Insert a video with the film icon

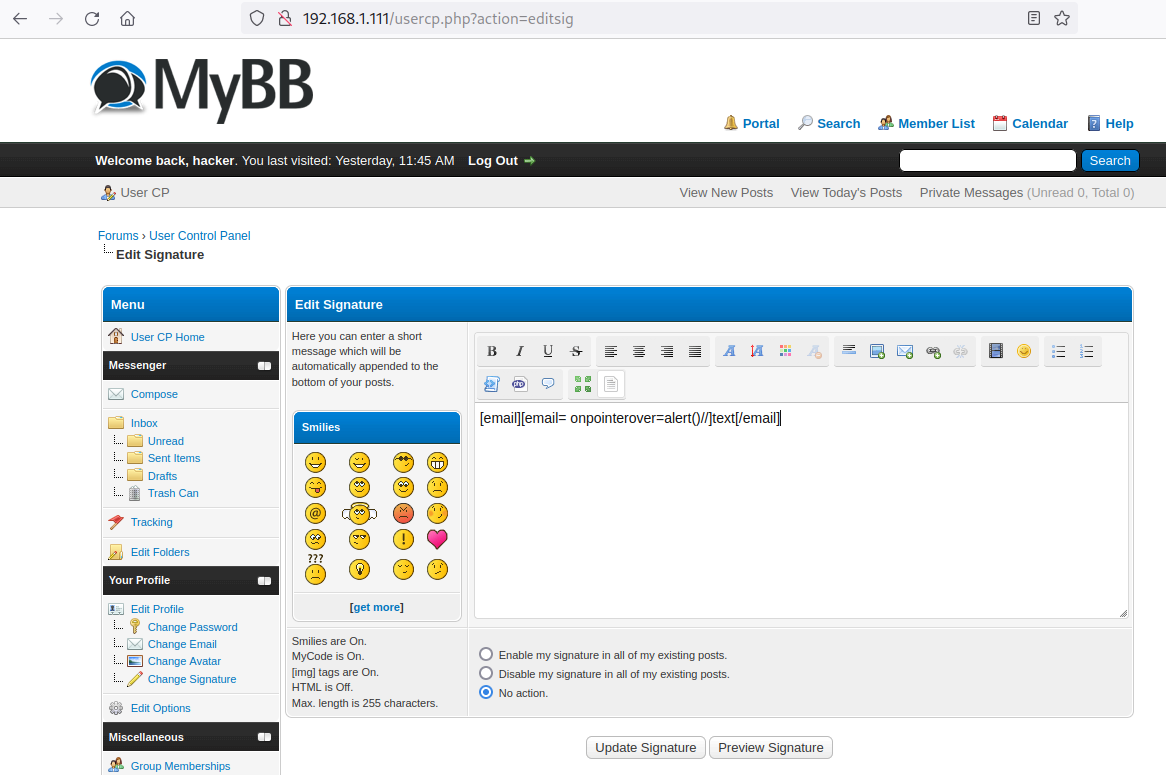coord(995,351)
